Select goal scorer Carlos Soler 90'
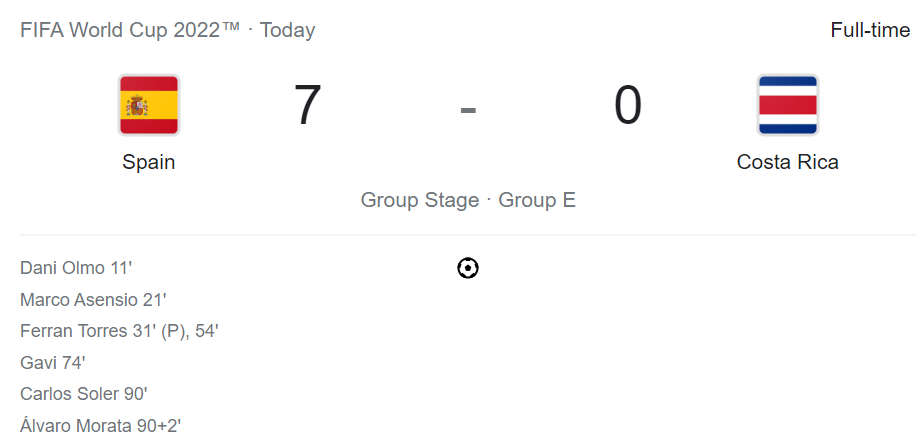 83,394
